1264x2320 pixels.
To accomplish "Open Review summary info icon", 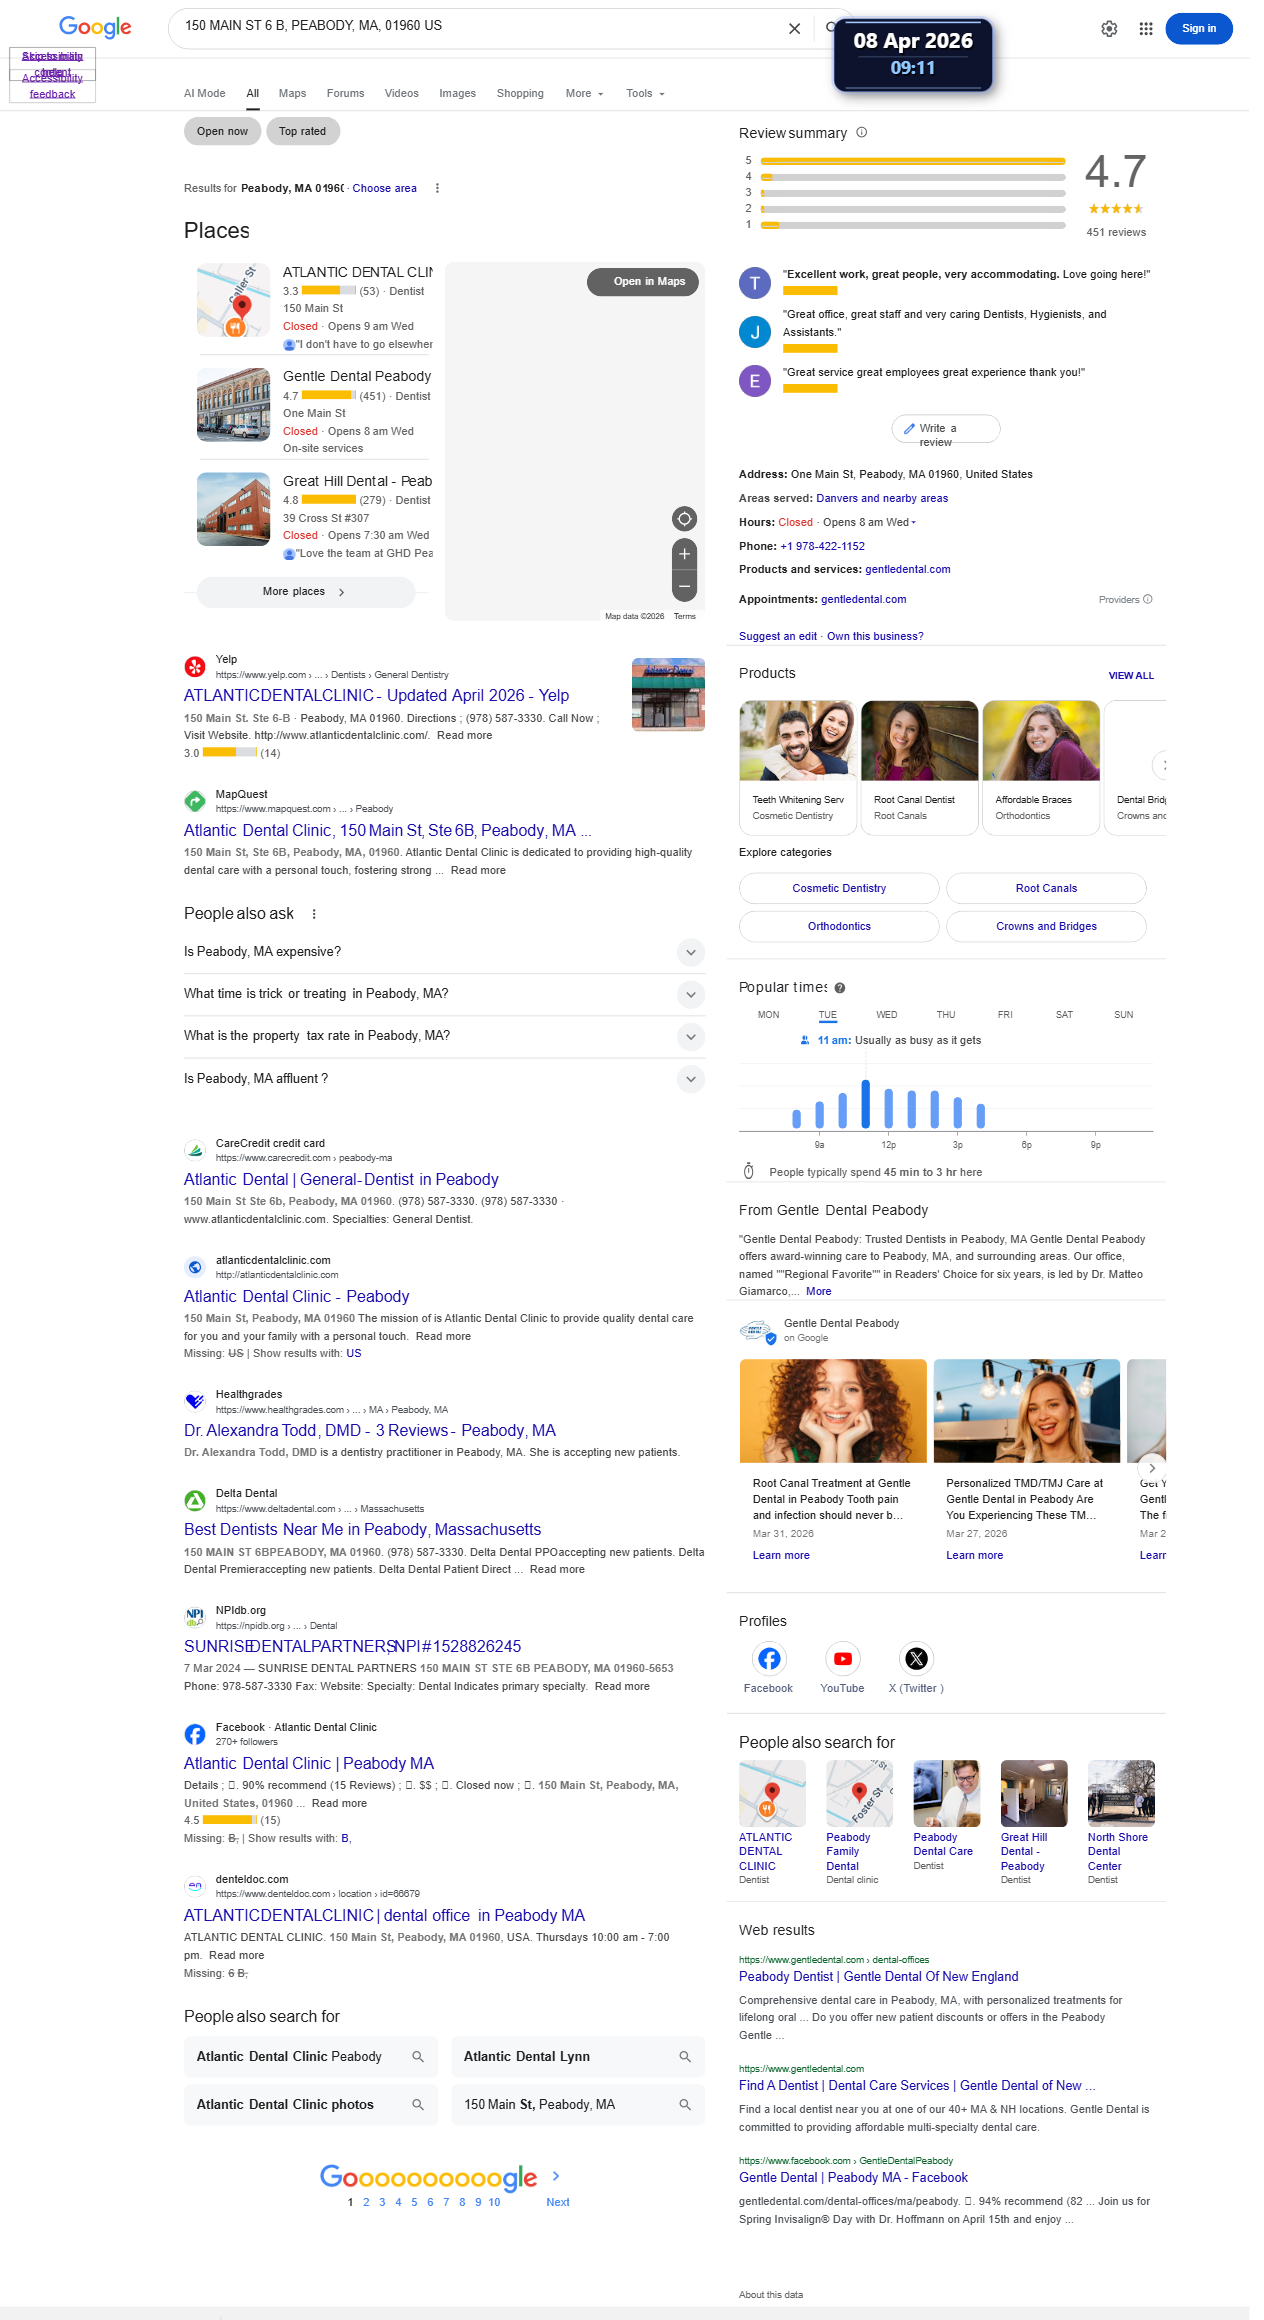I will click(x=862, y=132).
